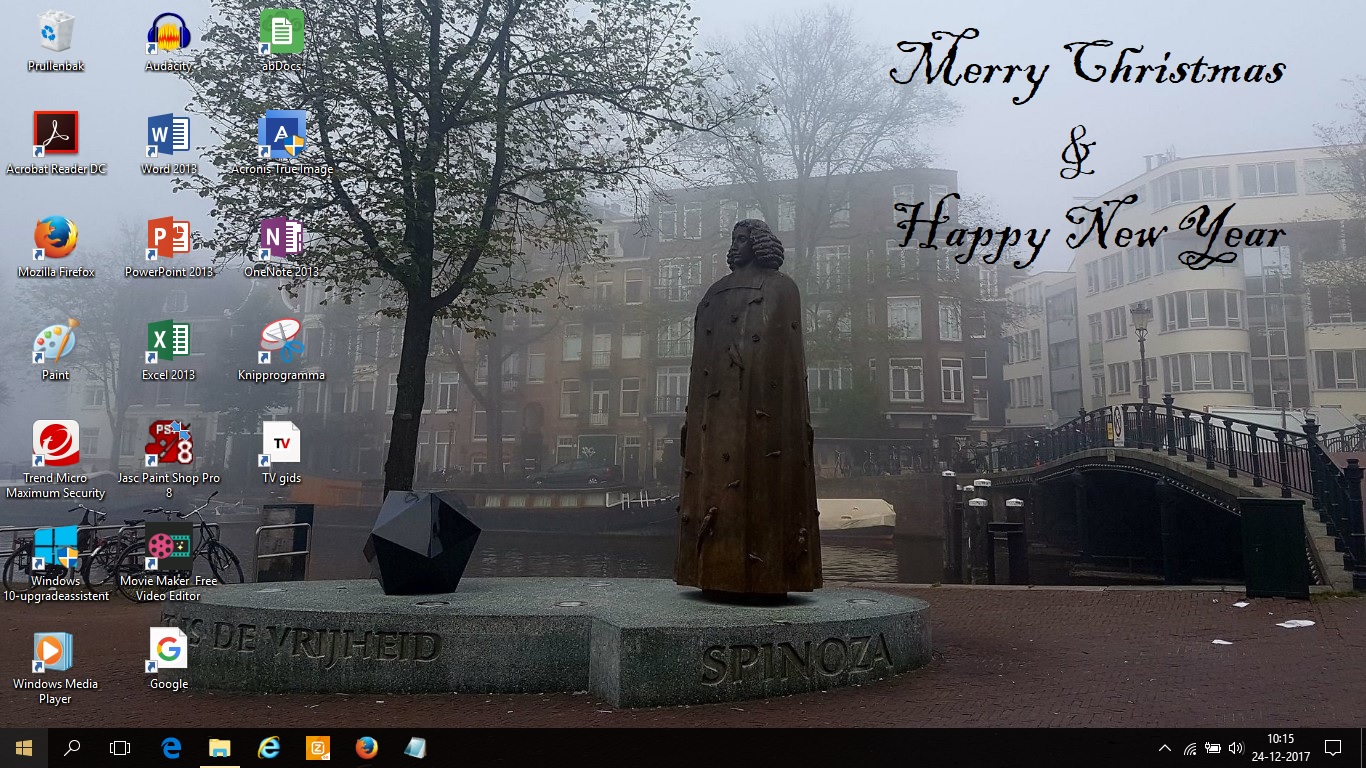Select the Movie Maker Free Video Editor icon
The width and height of the screenshot is (1366, 768).
tap(168, 547)
